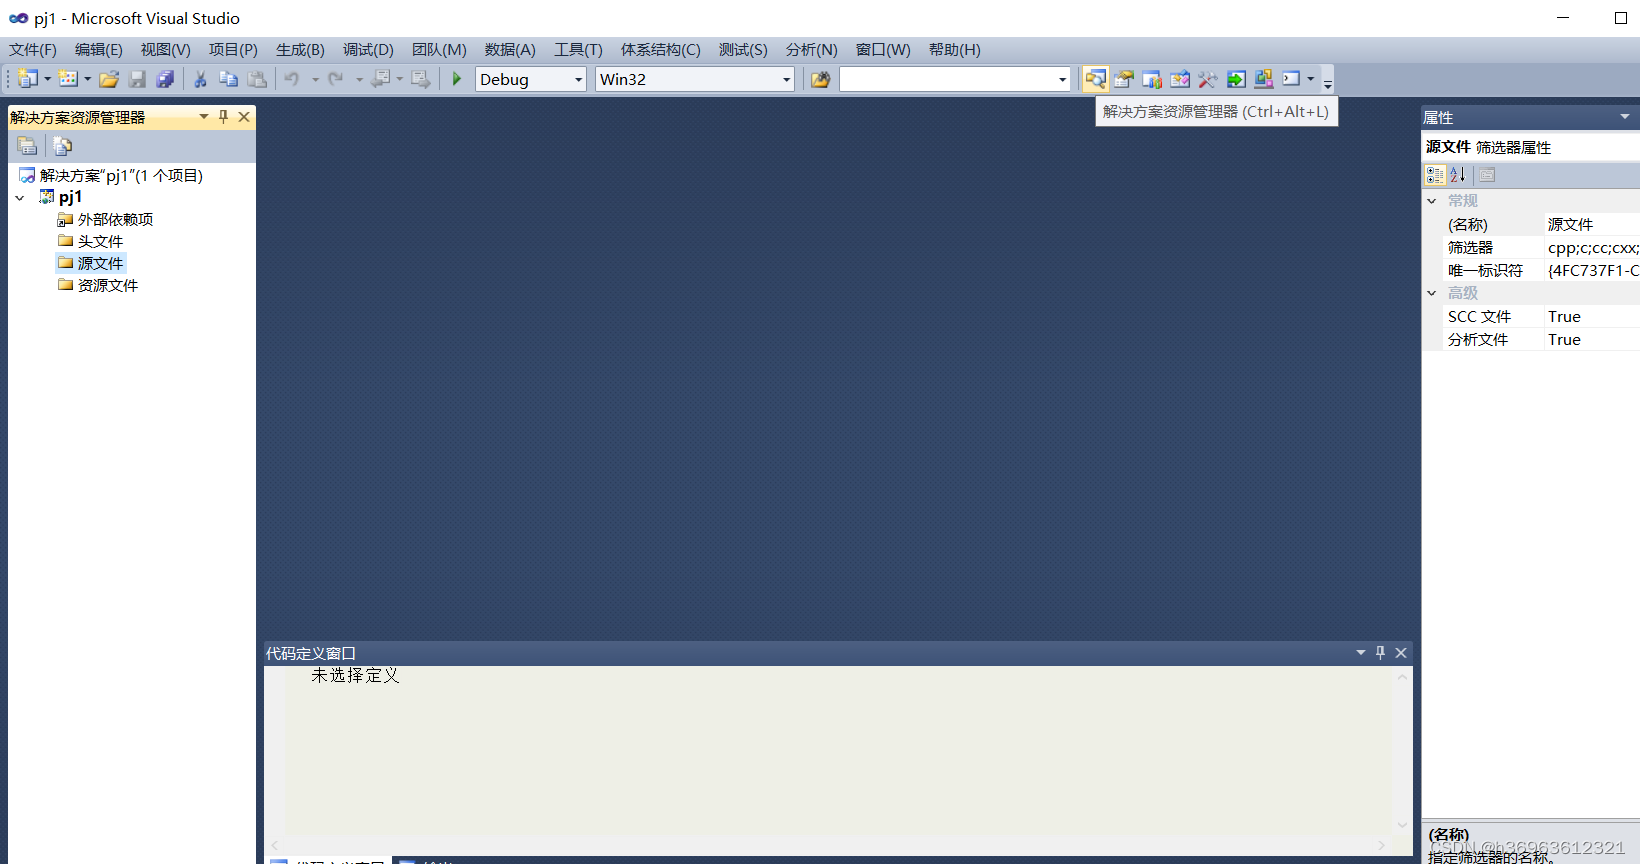Open Solution Explorer window position dropdown
Screen dimensions: 1640x864
[204, 117]
